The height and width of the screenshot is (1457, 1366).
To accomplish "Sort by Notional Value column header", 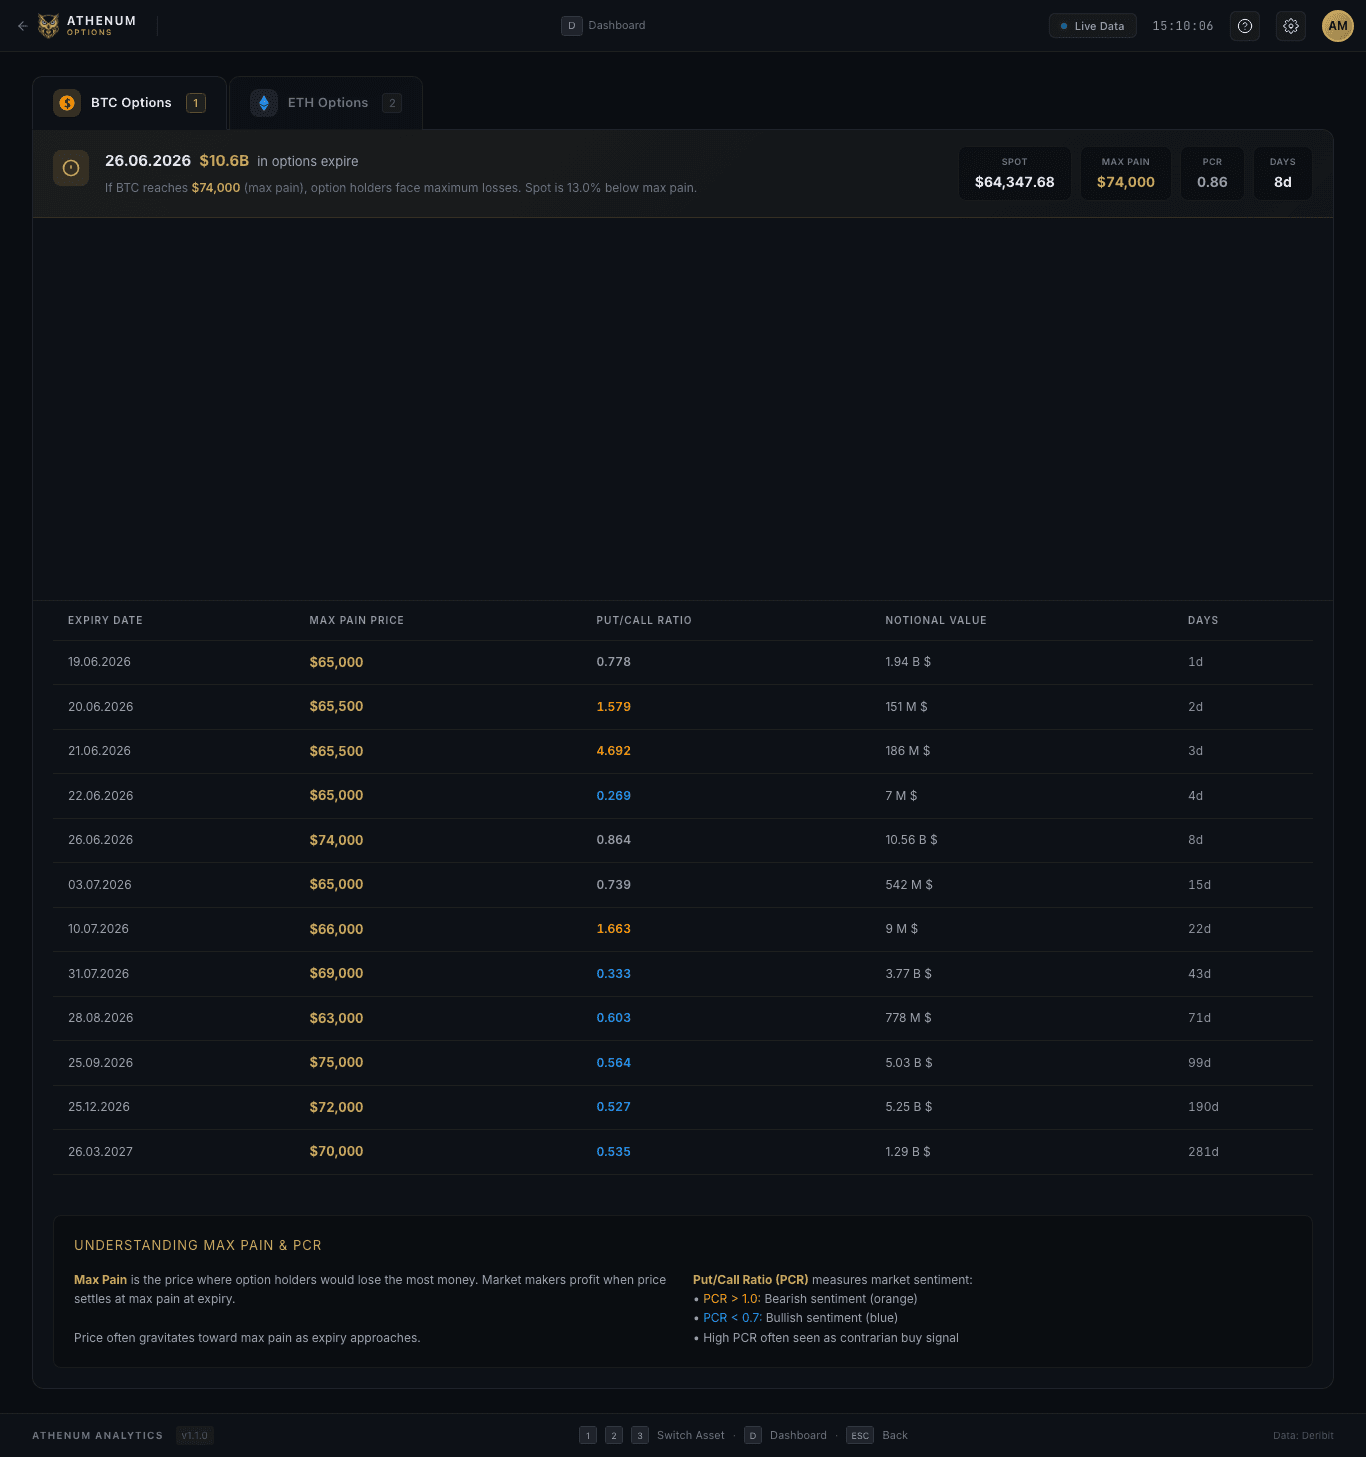I will click(936, 620).
